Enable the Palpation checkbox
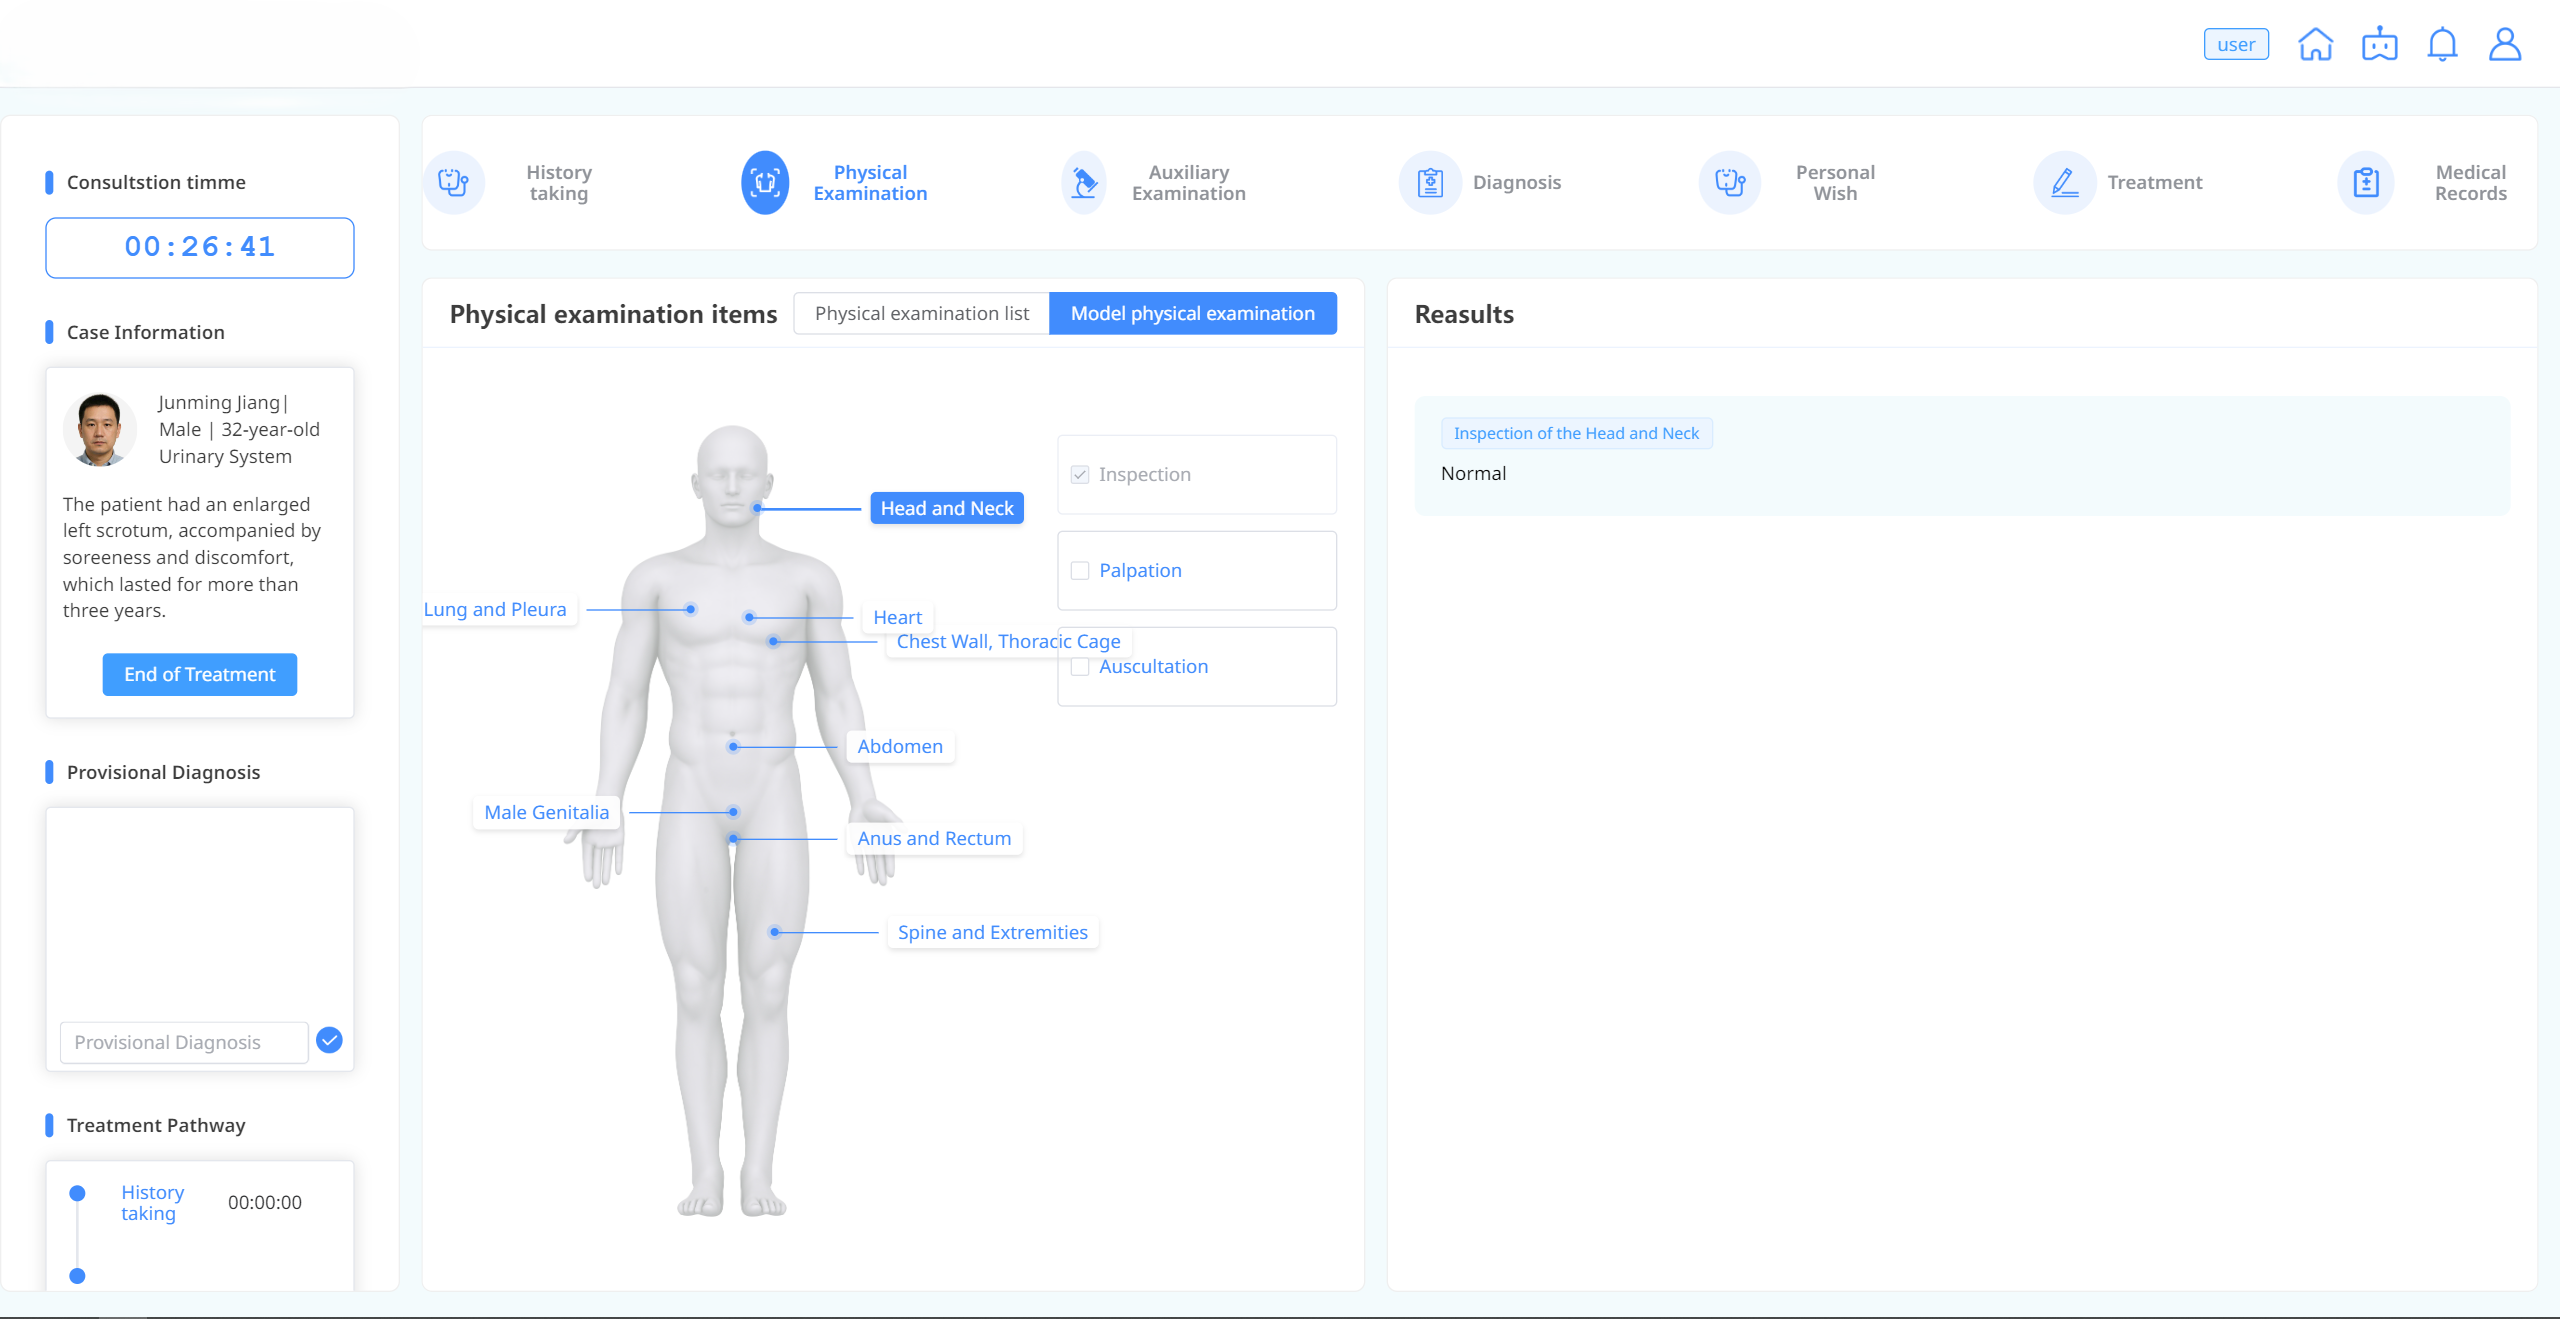This screenshot has width=2560, height=1319. (1080, 571)
